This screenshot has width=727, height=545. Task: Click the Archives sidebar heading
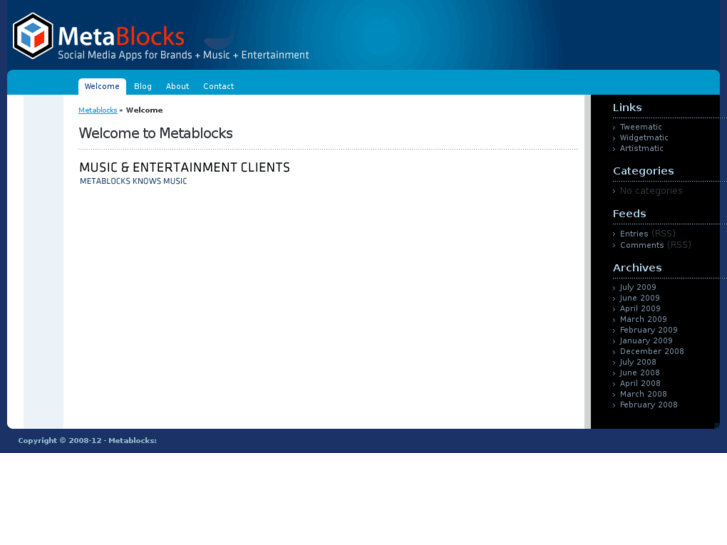pyautogui.click(x=637, y=268)
